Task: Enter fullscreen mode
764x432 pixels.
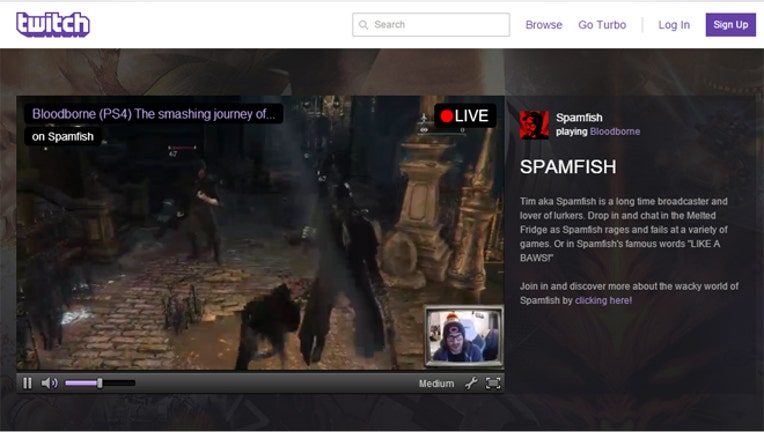Action: point(493,383)
